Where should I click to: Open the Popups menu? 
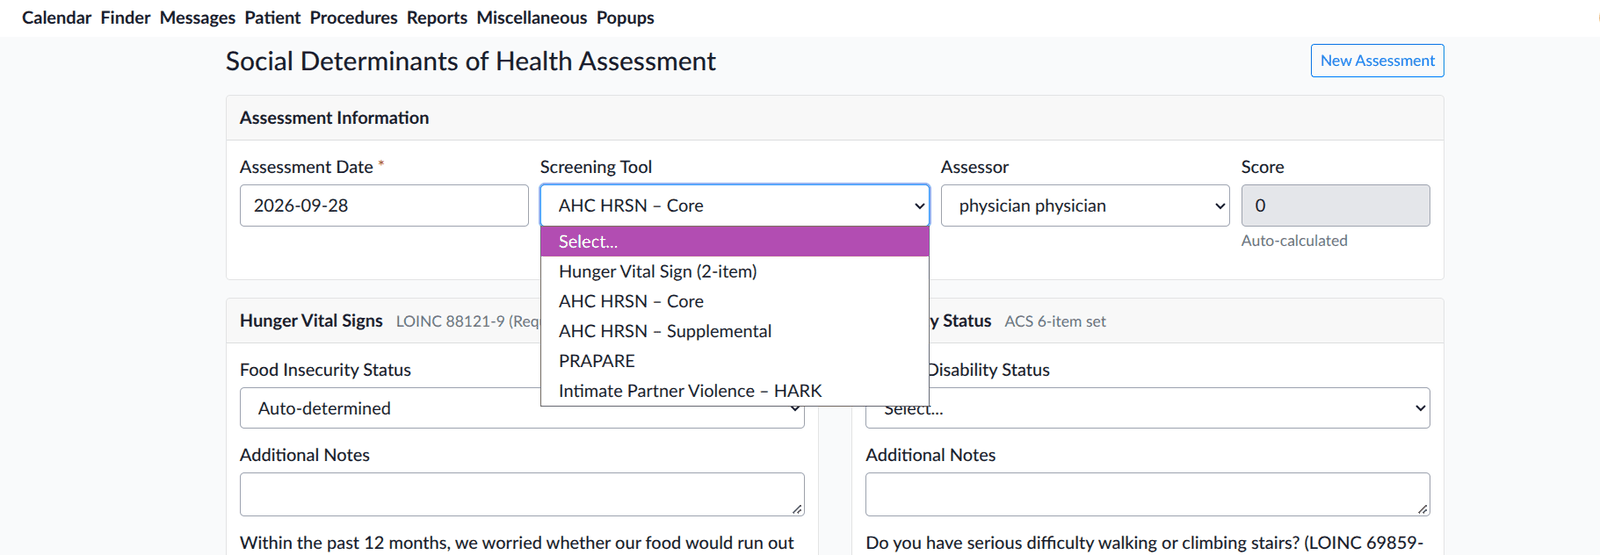625,18
